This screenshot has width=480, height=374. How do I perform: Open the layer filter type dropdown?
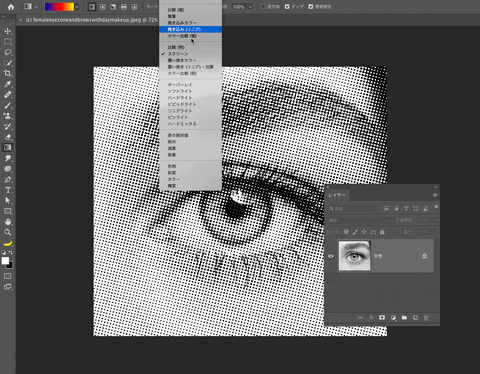352,208
